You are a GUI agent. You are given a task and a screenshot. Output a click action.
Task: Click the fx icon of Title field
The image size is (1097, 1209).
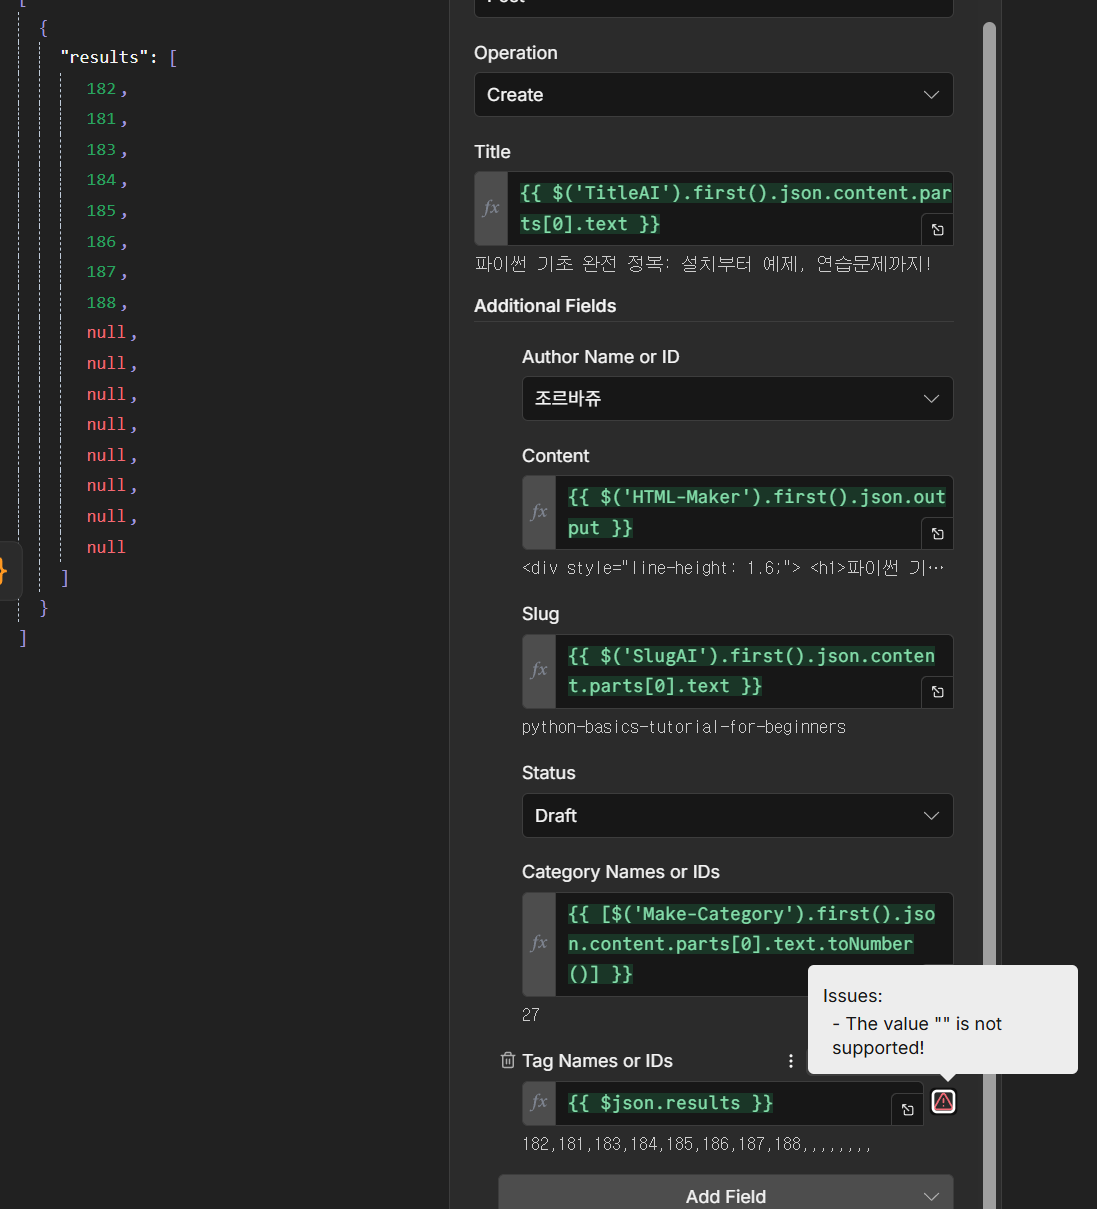click(x=491, y=208)
